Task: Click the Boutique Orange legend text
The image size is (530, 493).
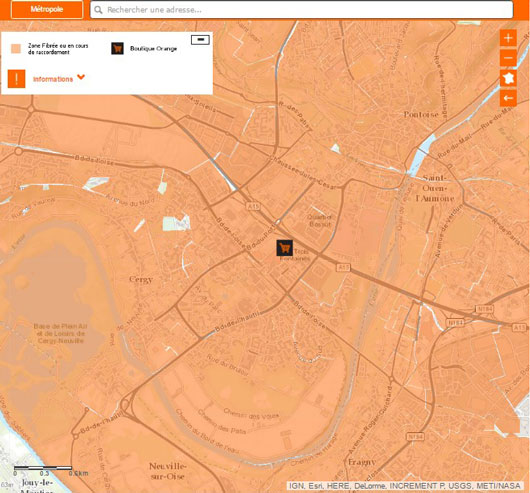Action: [x=153, y=49]
